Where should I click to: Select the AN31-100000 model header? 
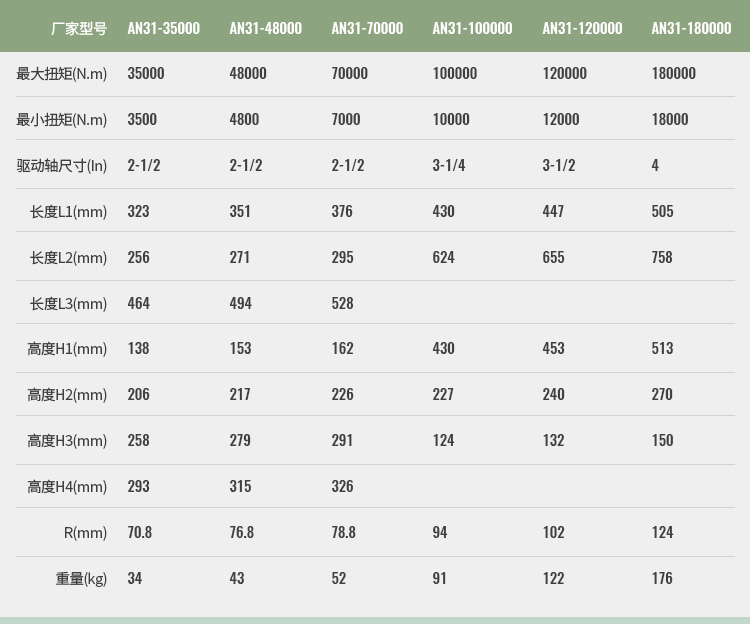click(472, 28)
